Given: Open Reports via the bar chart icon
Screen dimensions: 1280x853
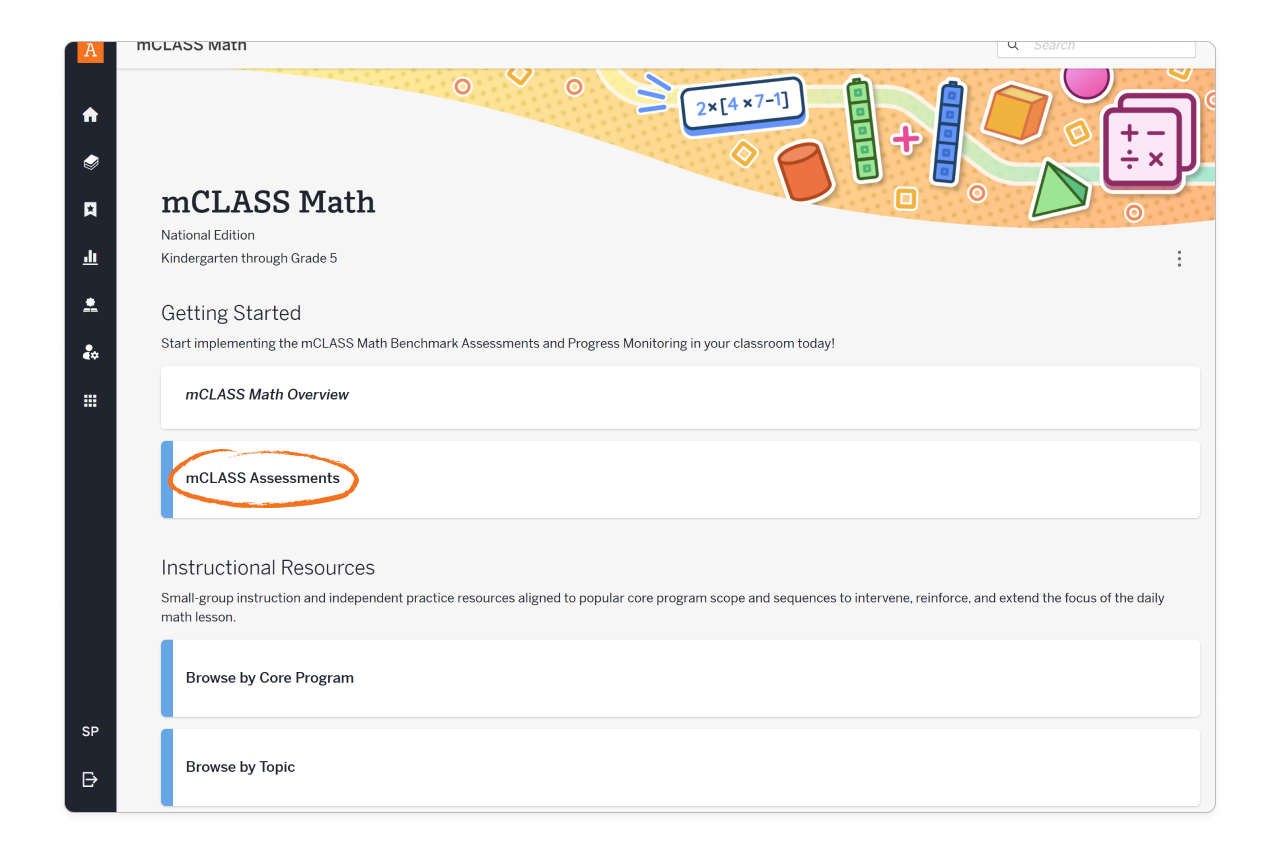Looking at the screenshot, I should [90, 257].
